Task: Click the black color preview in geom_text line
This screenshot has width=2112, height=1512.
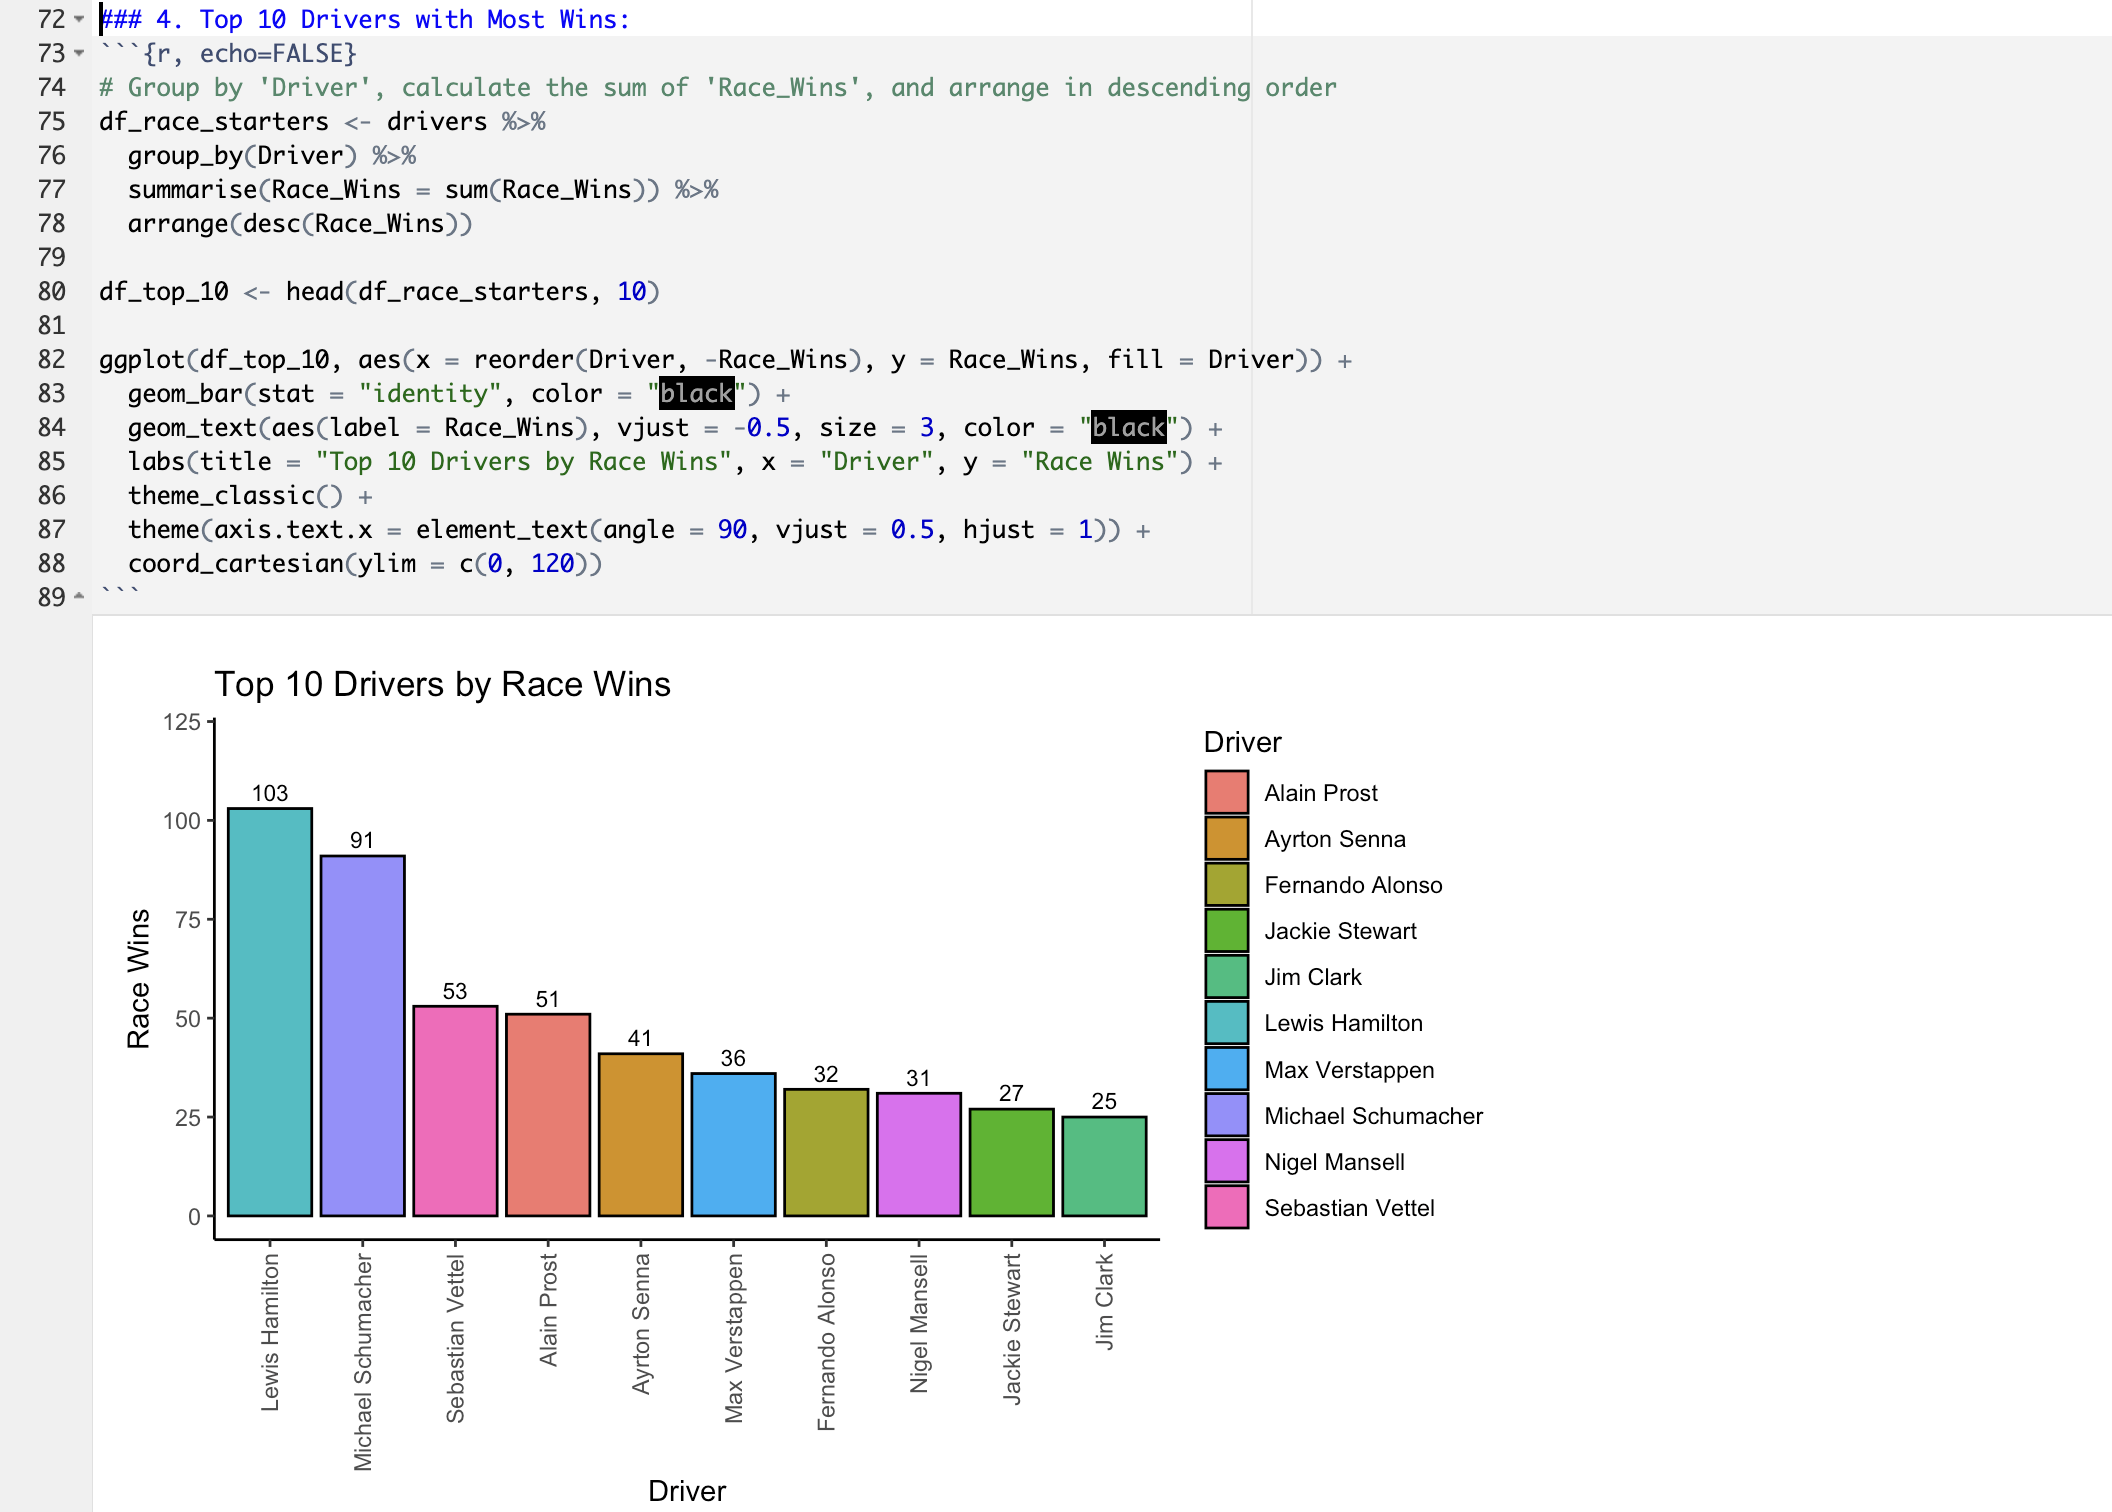Action: [1128, 428]
